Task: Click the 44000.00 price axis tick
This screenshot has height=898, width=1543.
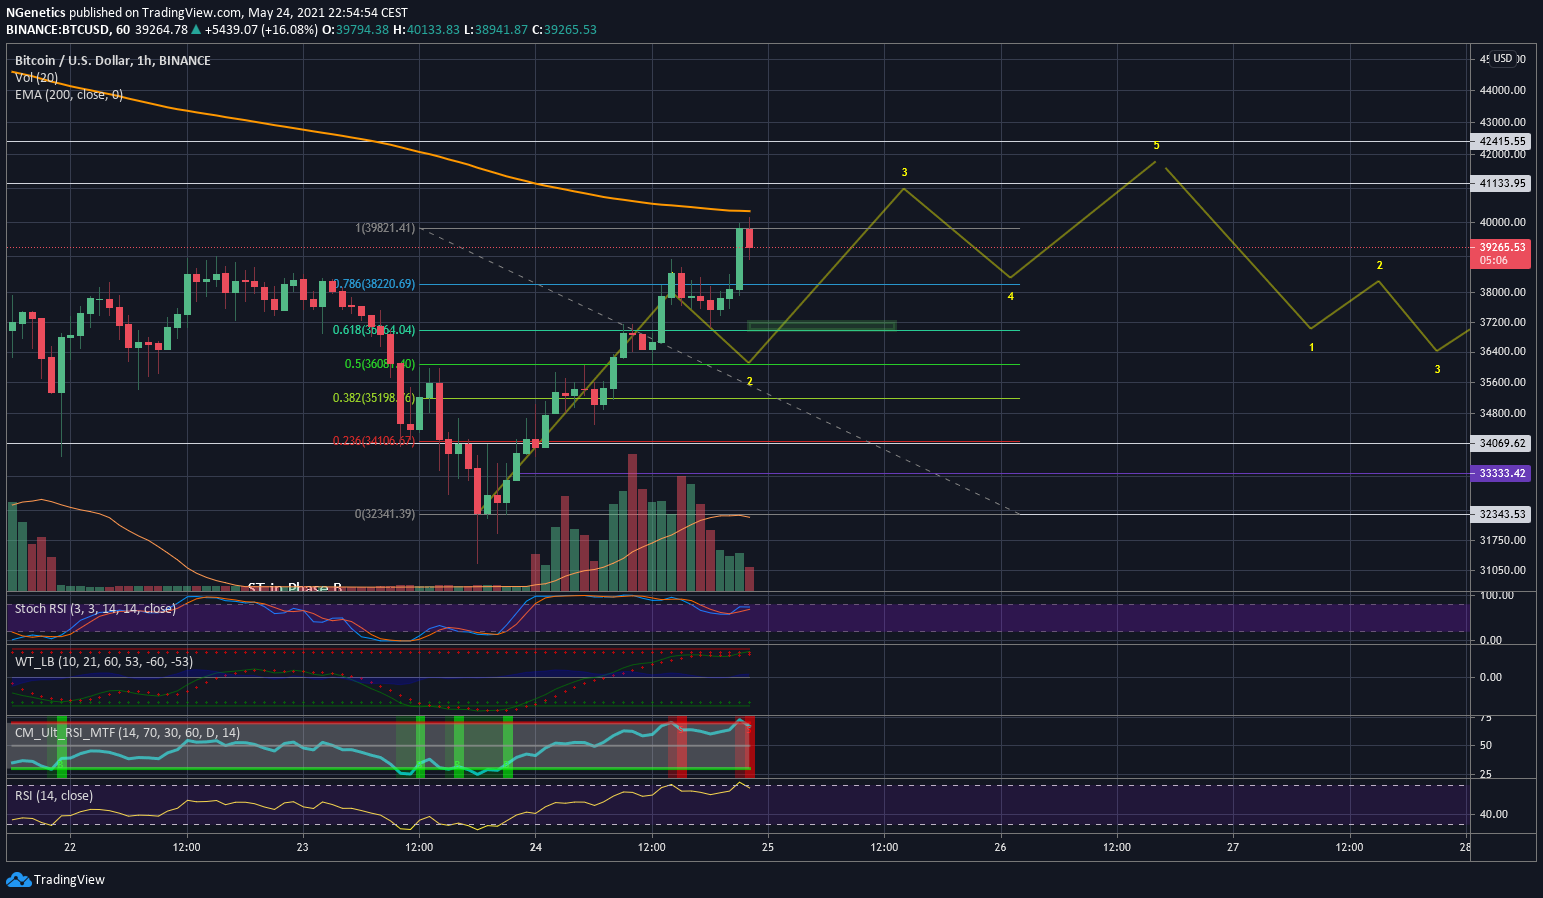Action: [x=1503, y=90]
